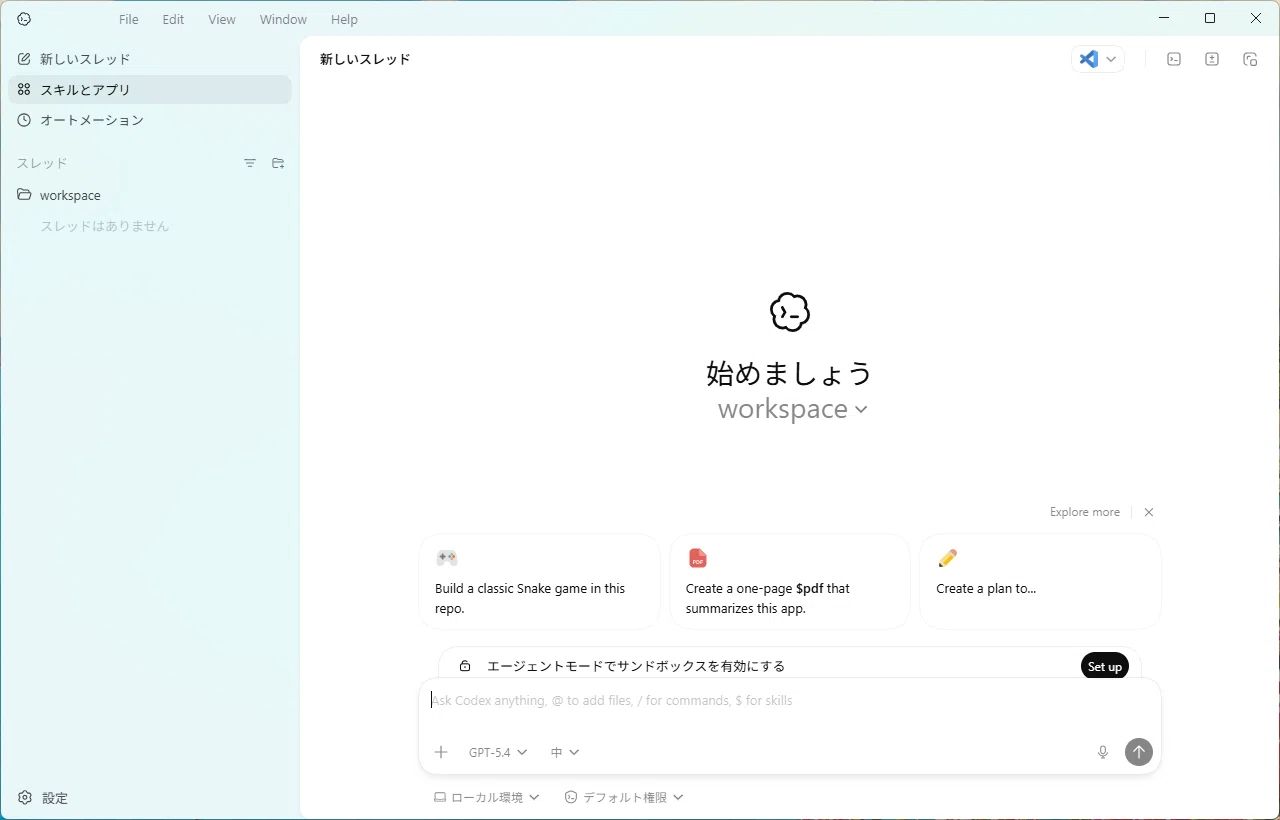
Task: Click the pencil icon on the plan card
Action: [948, 558]
